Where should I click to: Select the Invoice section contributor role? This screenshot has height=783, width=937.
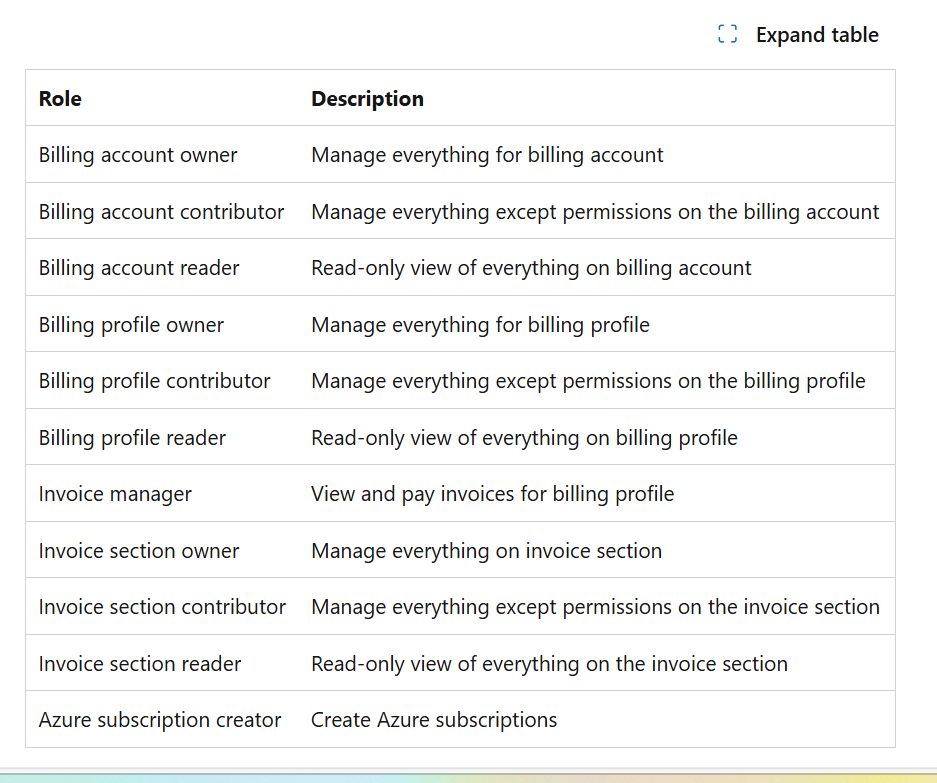(162, 607)
